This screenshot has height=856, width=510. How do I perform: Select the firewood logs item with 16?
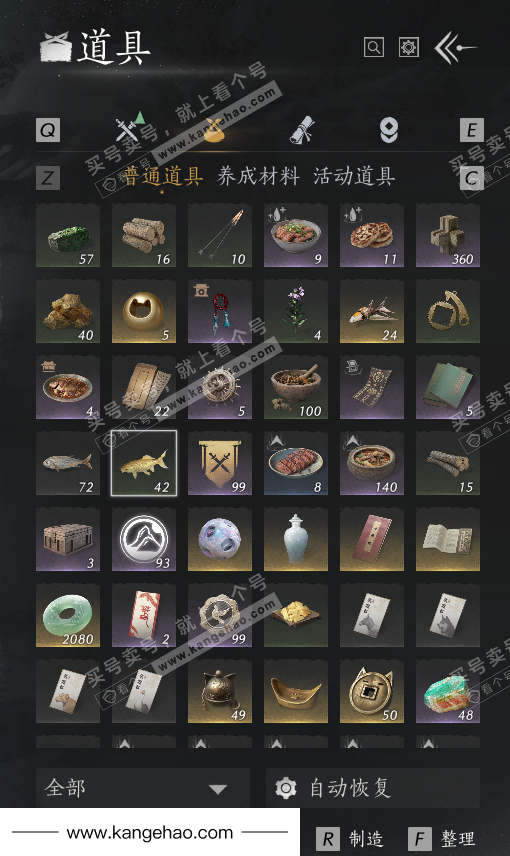[x=144, y=235]
